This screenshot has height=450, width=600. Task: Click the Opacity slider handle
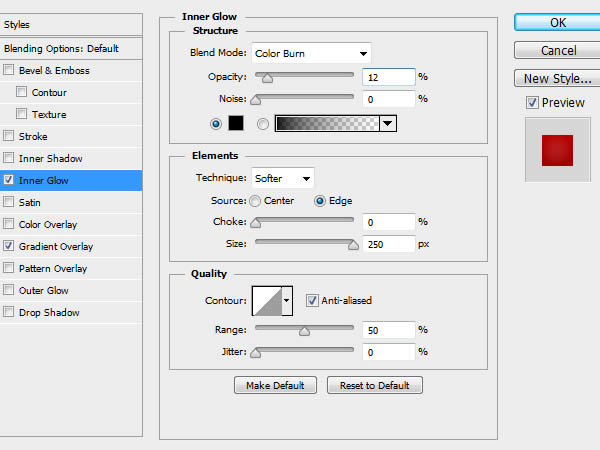[267, 78]
